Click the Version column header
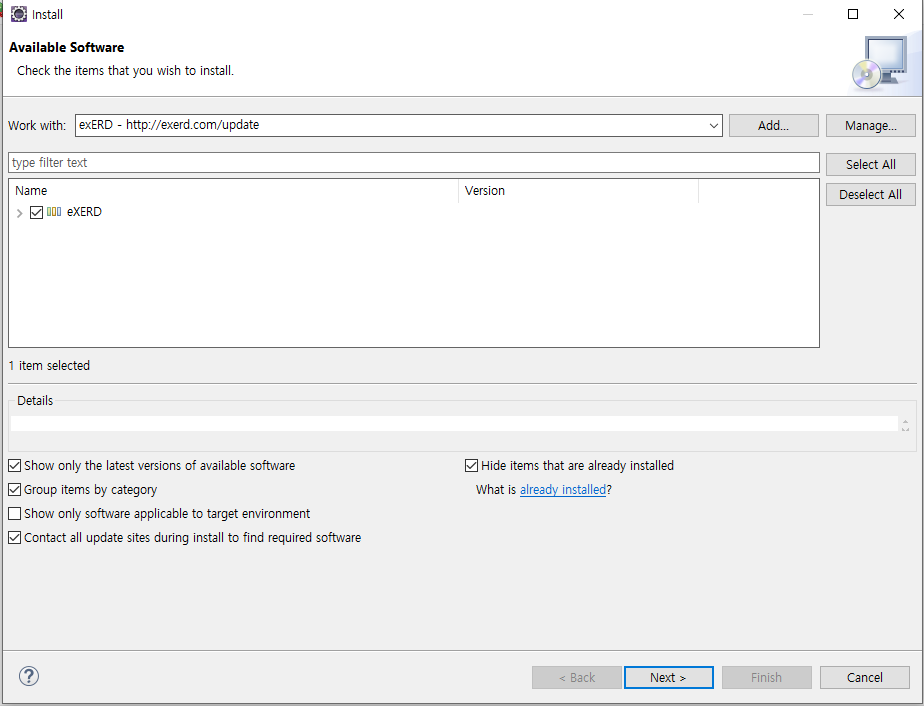 [578, 191]
